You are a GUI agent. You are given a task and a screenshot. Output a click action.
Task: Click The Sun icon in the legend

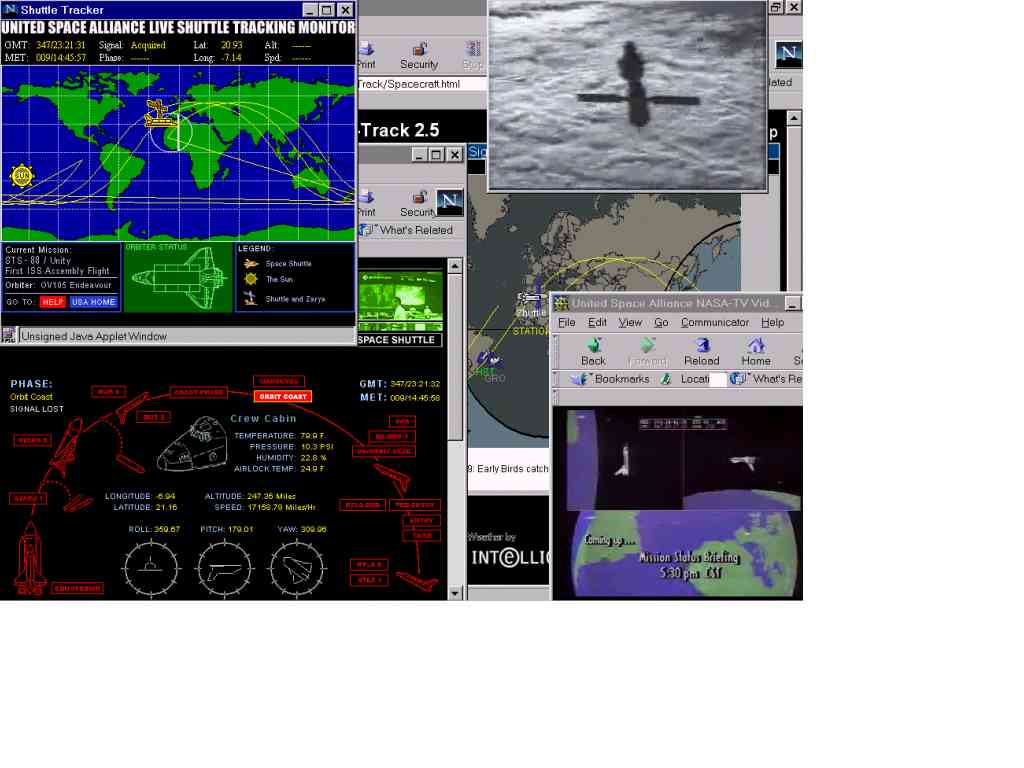[x=251, y=280]
